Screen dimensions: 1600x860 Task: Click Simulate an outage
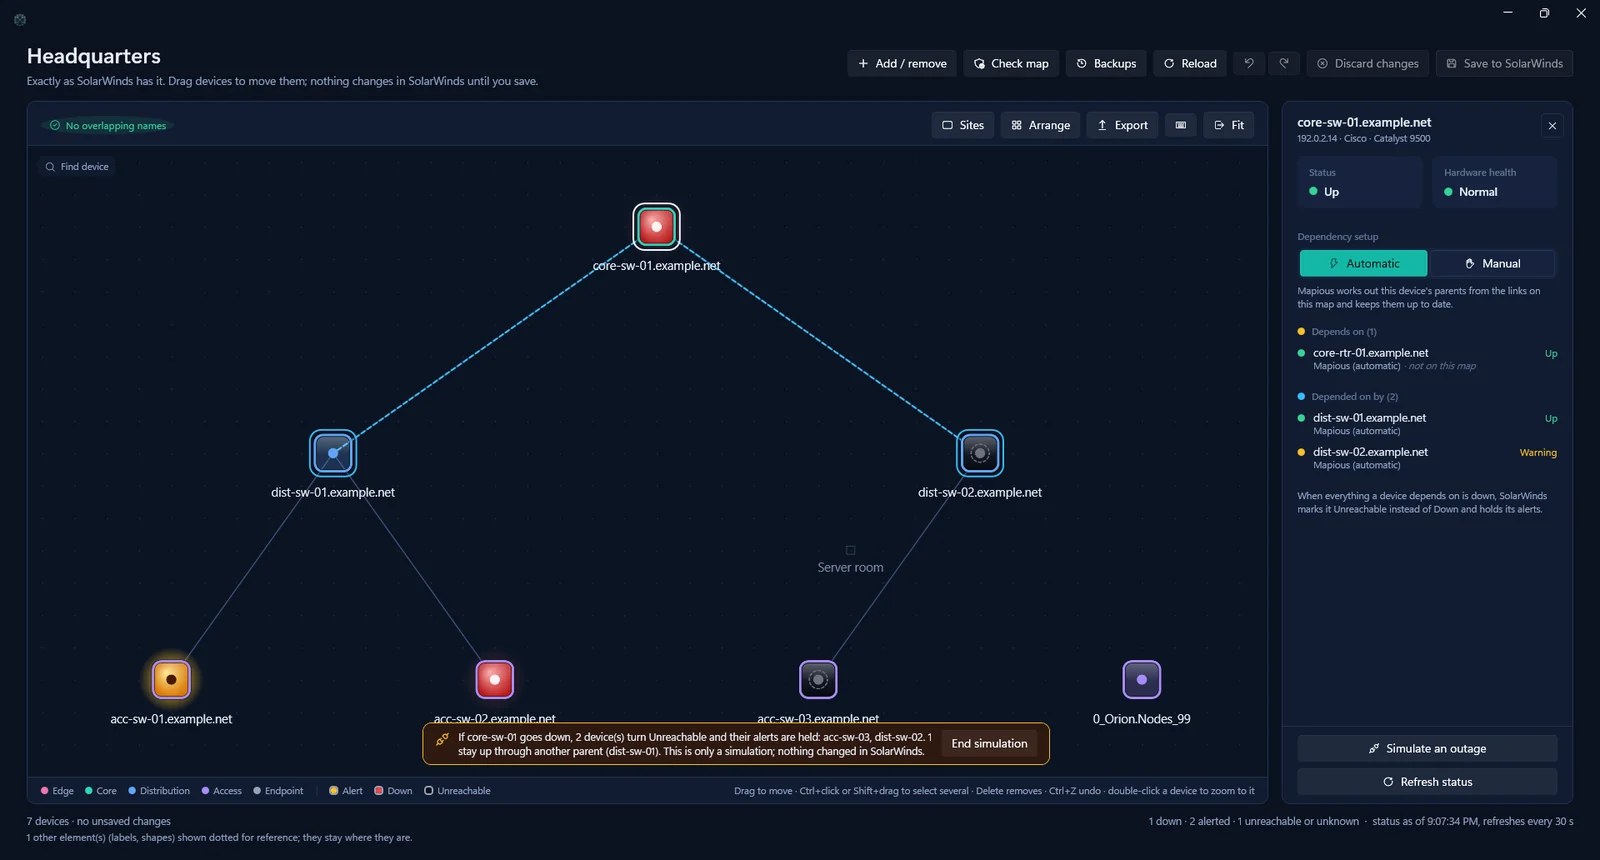(x=1427, y=748)
